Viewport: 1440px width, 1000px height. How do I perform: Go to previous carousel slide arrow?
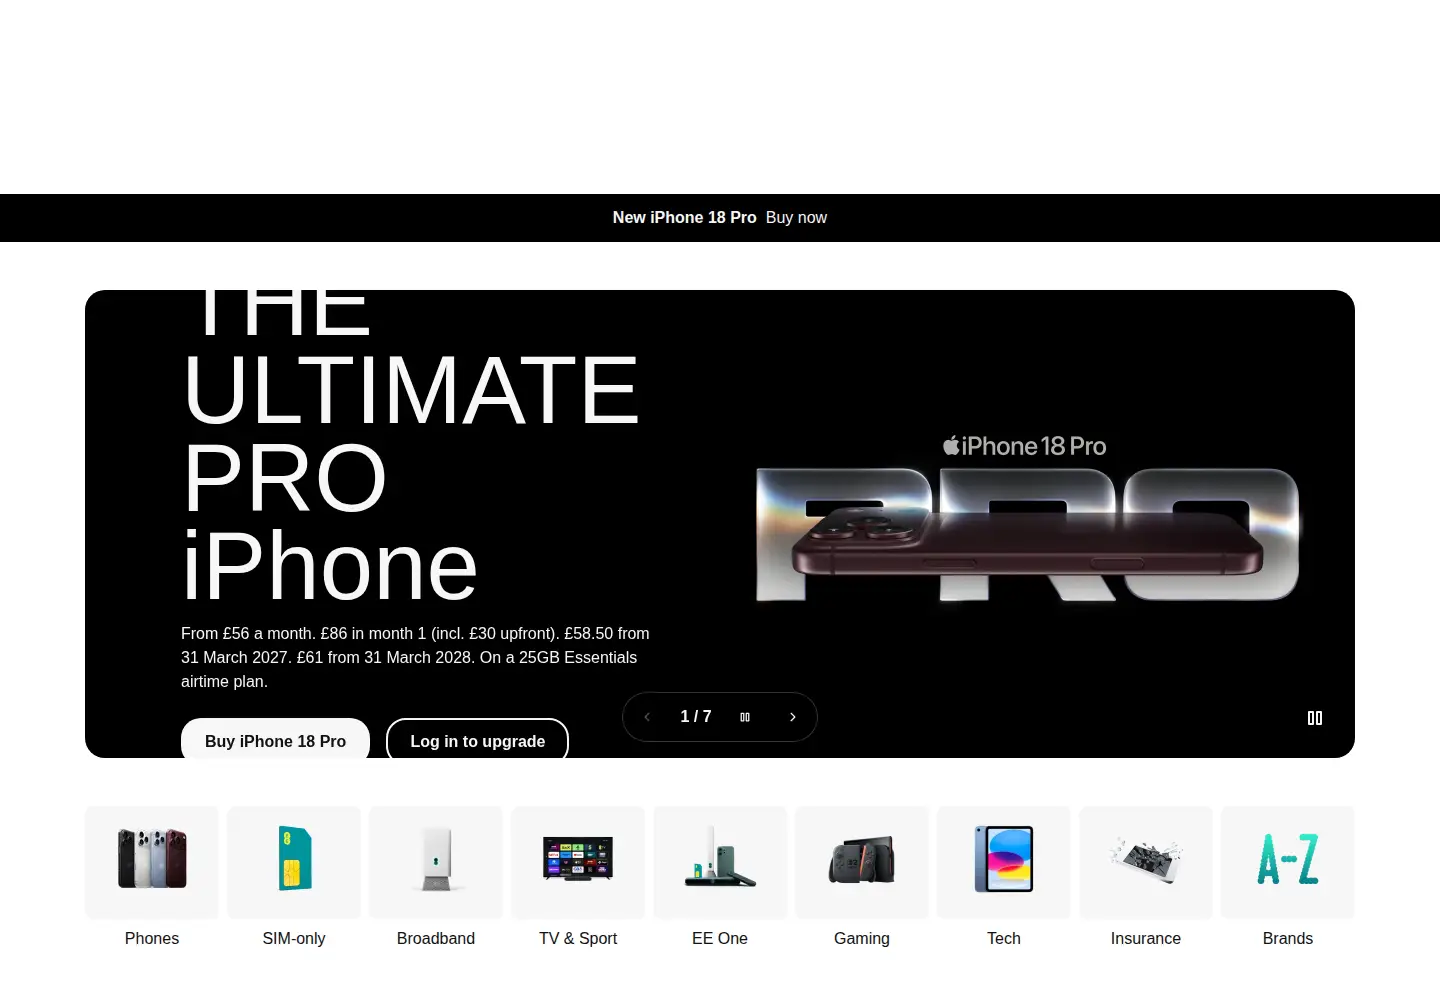click(647, 717)
